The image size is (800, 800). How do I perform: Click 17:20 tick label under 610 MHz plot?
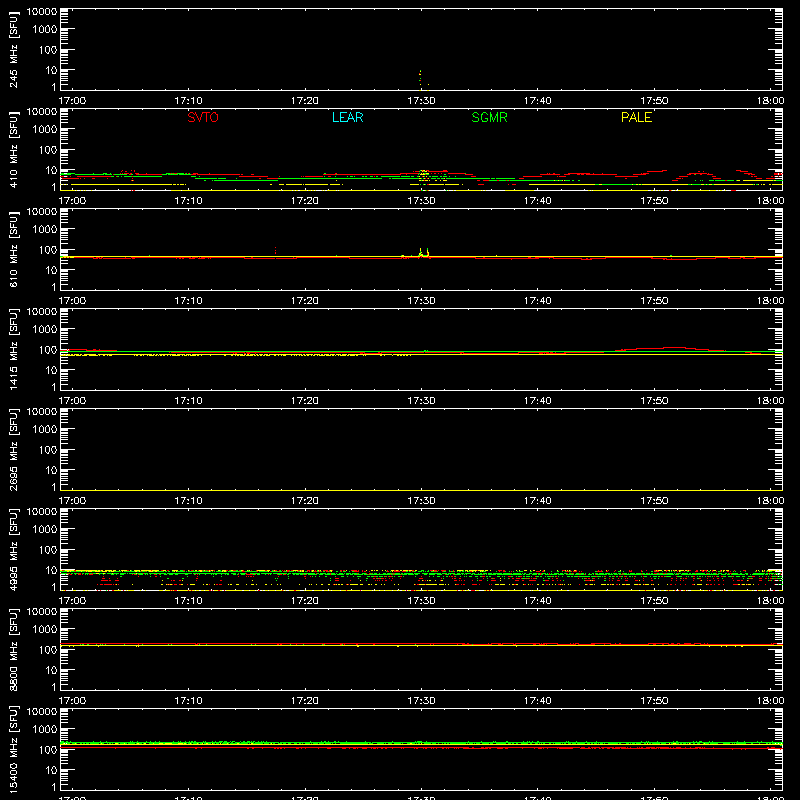tap(305, 301)
